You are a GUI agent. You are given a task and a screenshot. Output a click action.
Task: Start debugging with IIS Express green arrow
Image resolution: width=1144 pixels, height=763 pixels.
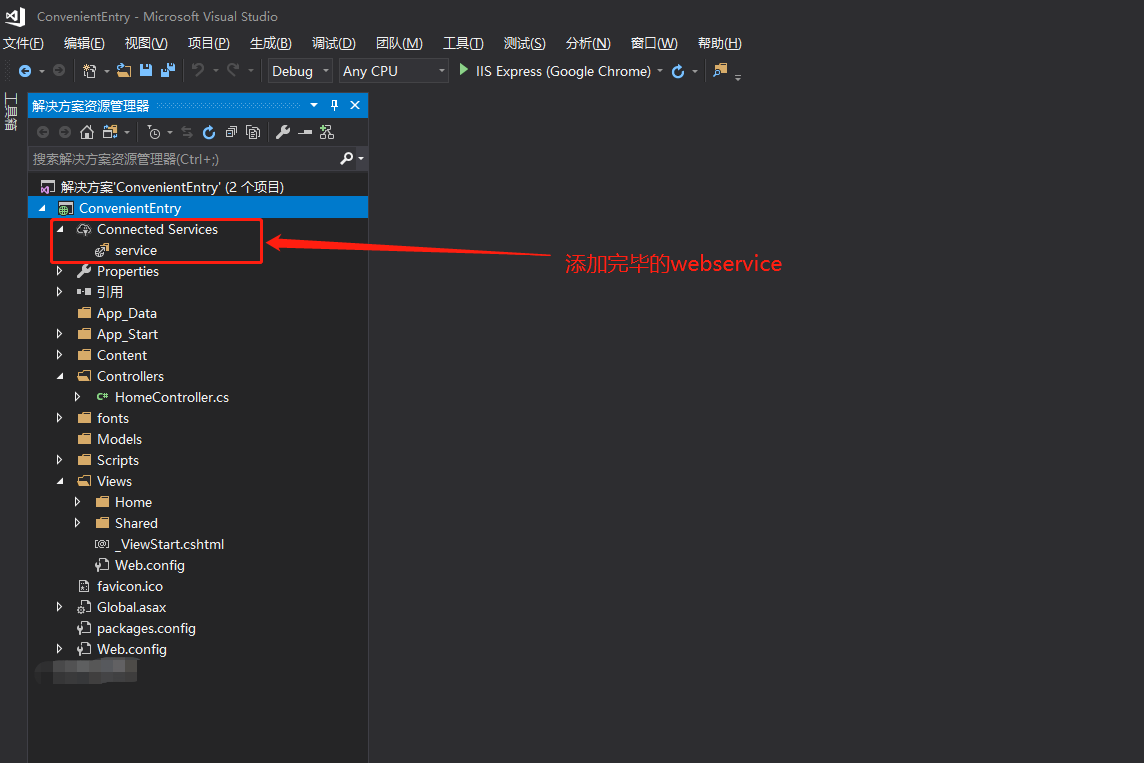pos(463,70)
